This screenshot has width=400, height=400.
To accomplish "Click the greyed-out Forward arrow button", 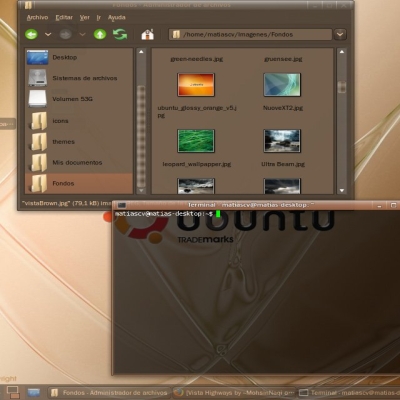I will click(x=66, y=34).
